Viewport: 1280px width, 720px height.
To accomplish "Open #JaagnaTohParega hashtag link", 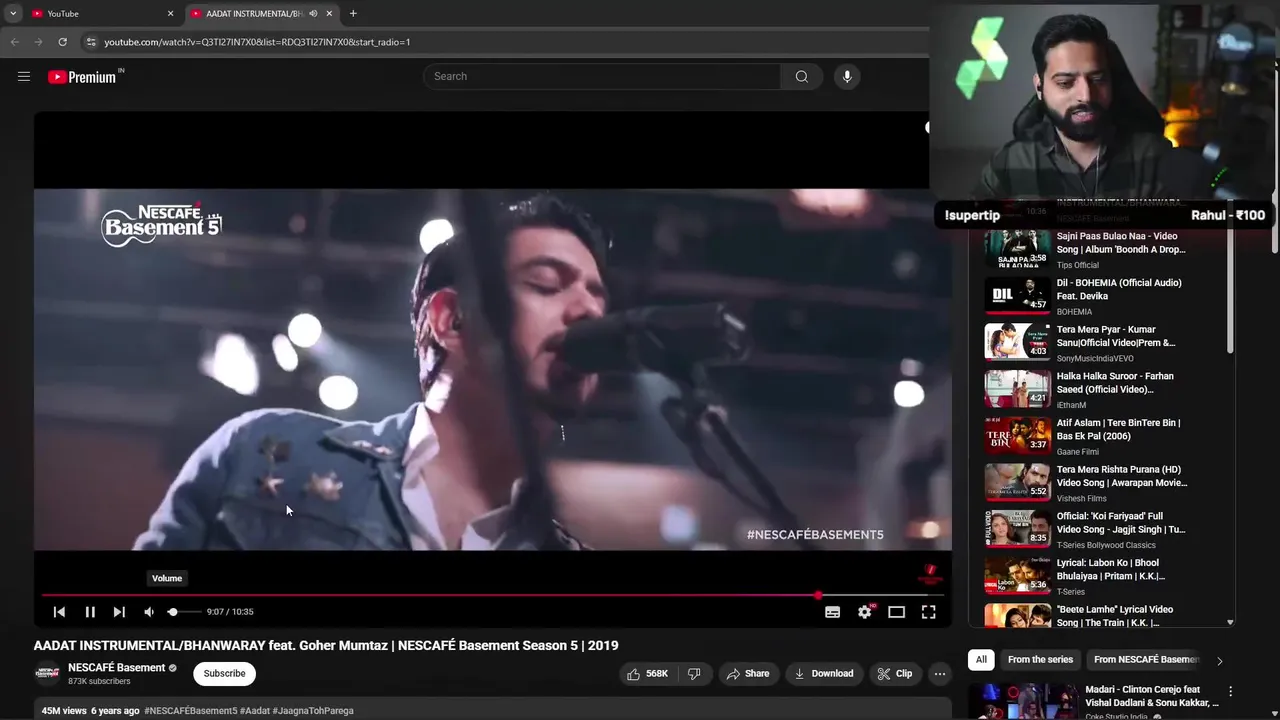I will tap(313, 711).
